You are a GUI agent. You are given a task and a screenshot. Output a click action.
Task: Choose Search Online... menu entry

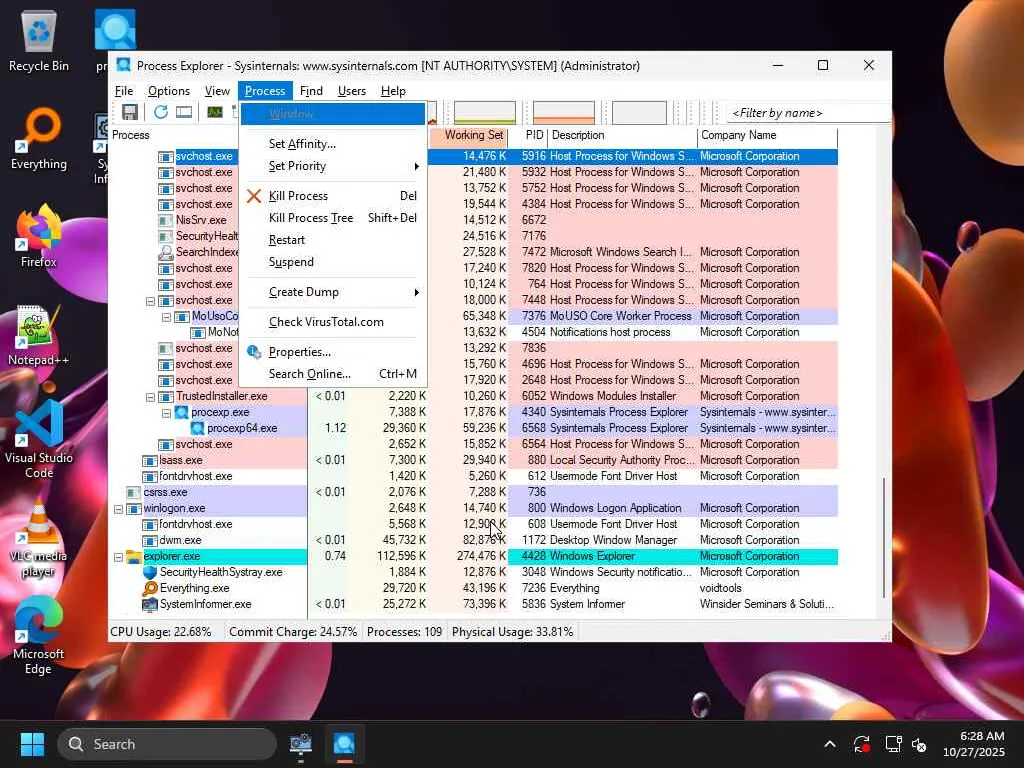coord(333,374)
